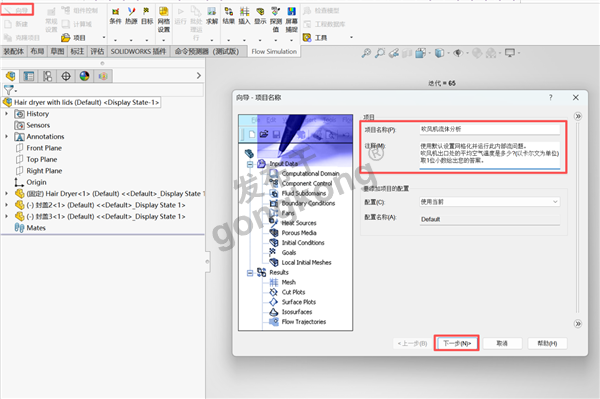Switch to the 标注 ribbon tab

tap(77, 51)
